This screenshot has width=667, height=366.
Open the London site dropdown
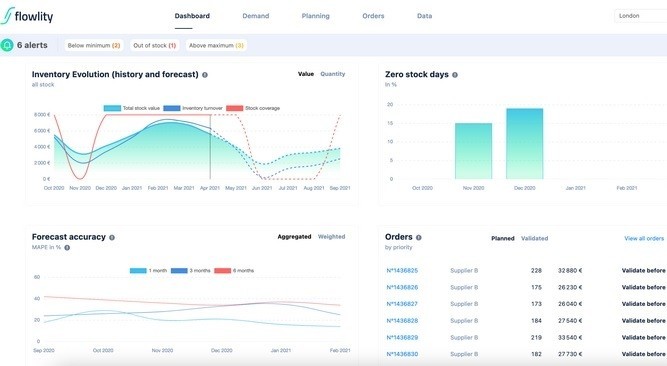pyautogui.click(x=641, y=16)
